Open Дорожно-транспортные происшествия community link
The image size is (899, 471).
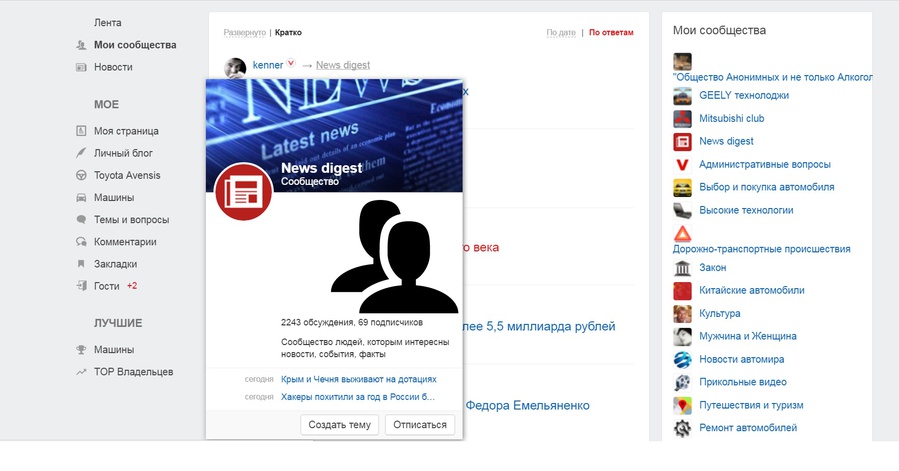[x=761, y=249]
